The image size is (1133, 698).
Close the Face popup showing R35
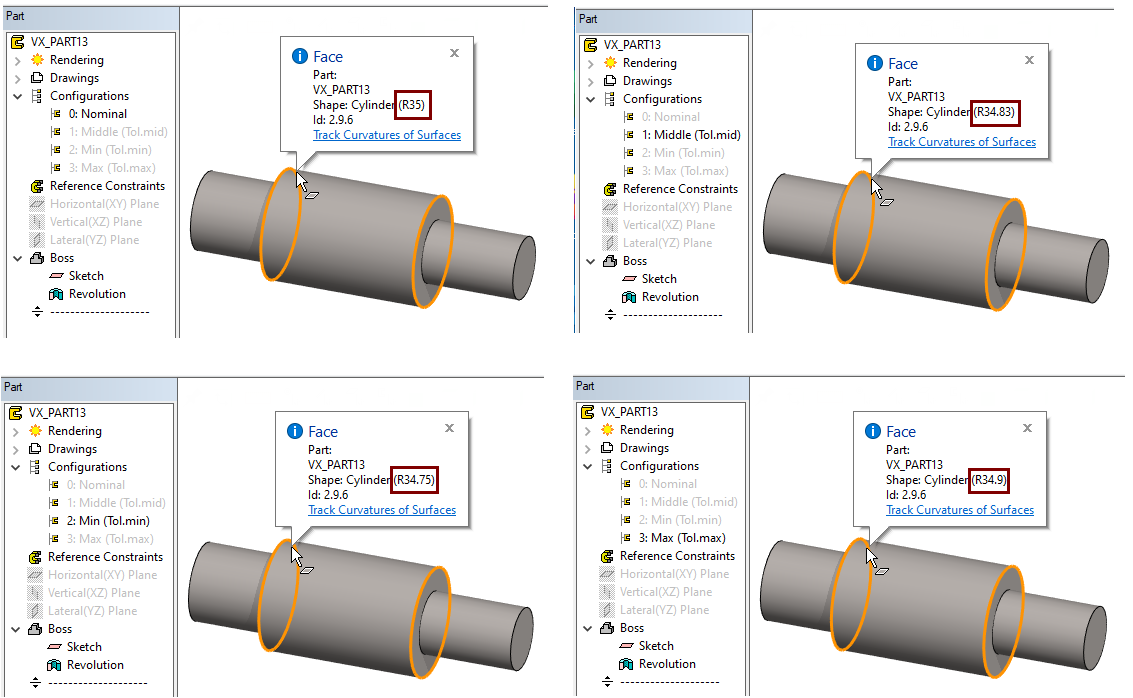(x=455, y=53)
